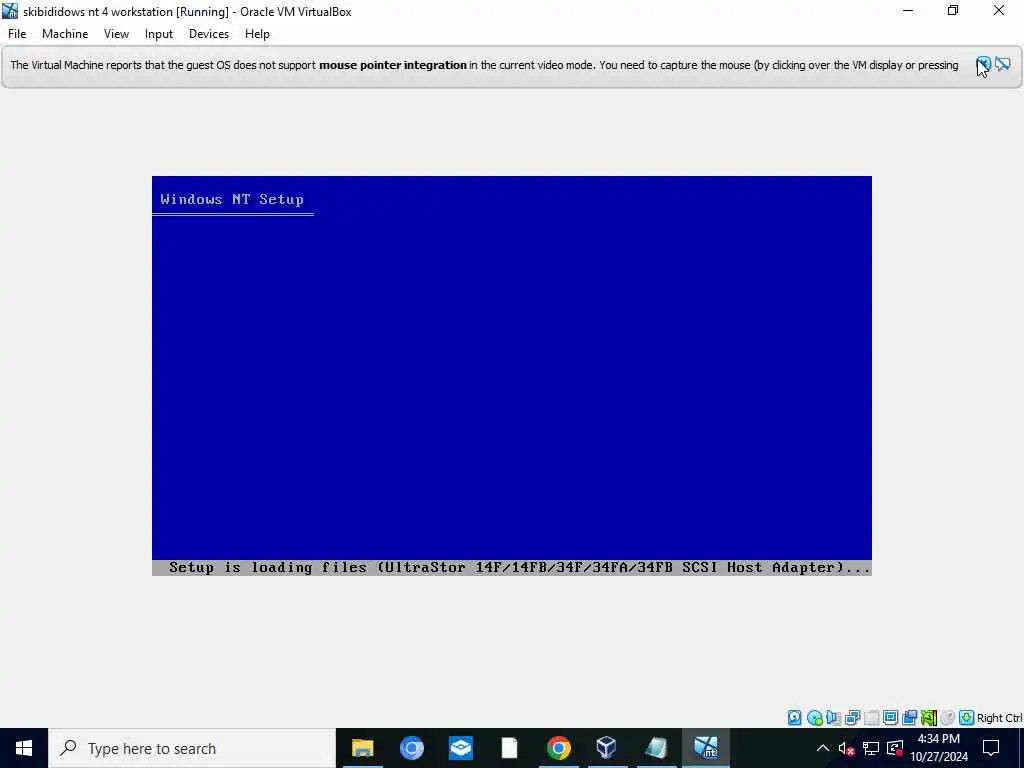This screenshot has width=1024, height=768.
Task: Click the keyboard capture host key indicator
Action: click(x=967, y=718)
